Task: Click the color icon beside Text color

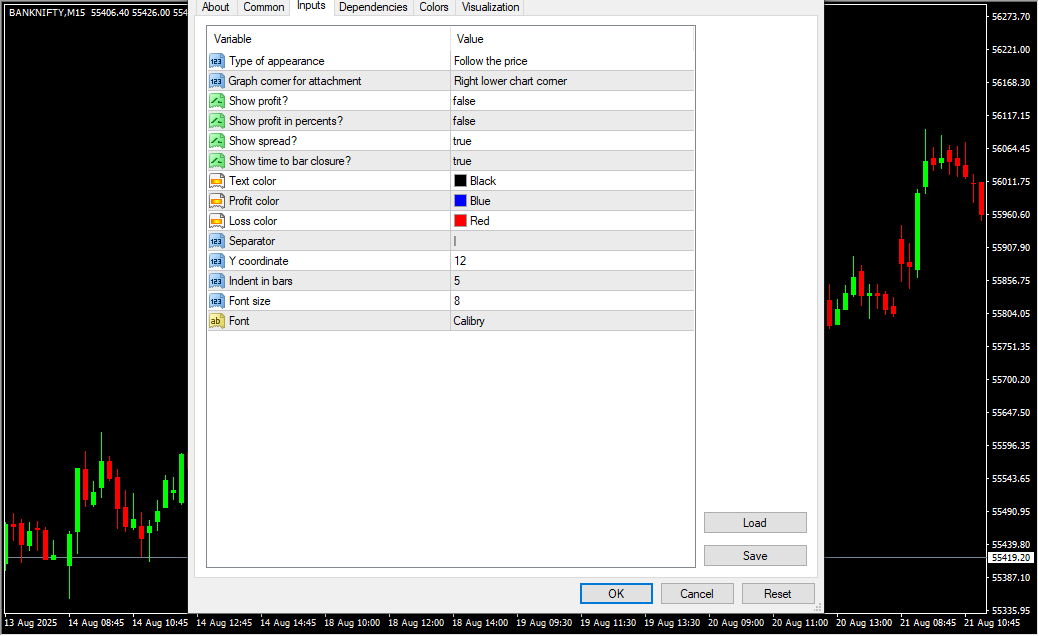Action: click(216, 181)
